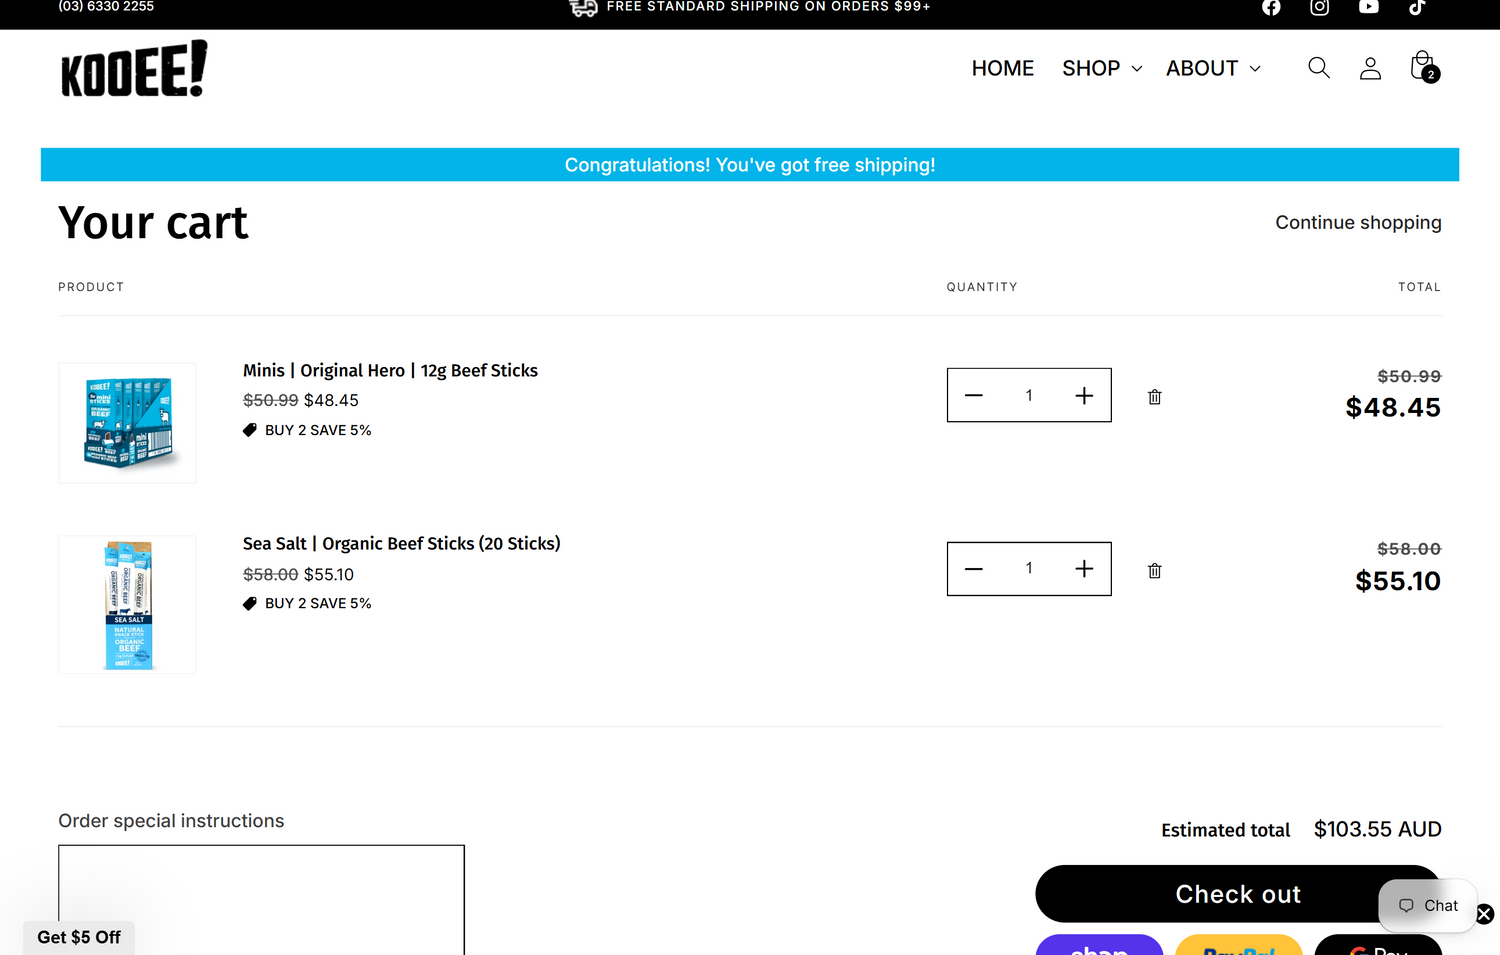Image resolution: width=1500 pixels, height=955 pixels.
Task: Open the Instagram social link
Action: tap(1320, 7)
